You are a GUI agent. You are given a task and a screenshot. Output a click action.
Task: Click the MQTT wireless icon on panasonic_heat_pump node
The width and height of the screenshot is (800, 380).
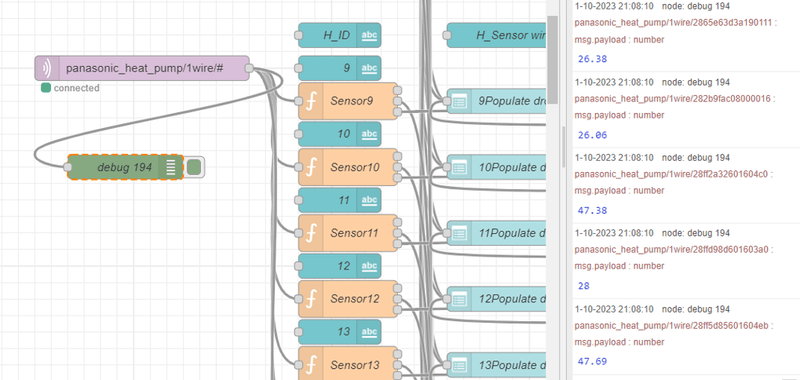pos(47,68)
